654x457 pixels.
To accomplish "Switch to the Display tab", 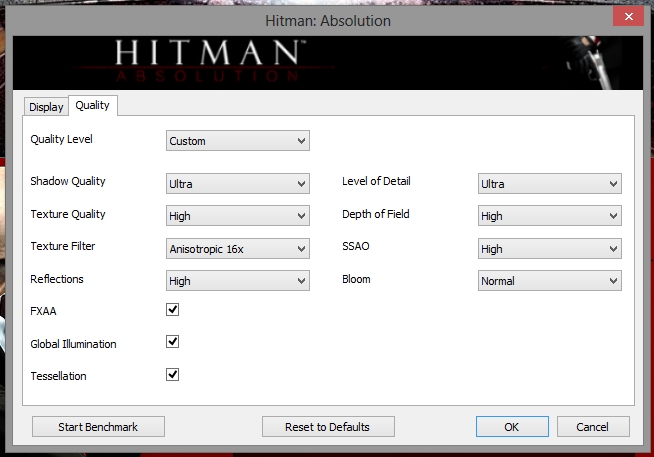I will [x=46, y=107].
